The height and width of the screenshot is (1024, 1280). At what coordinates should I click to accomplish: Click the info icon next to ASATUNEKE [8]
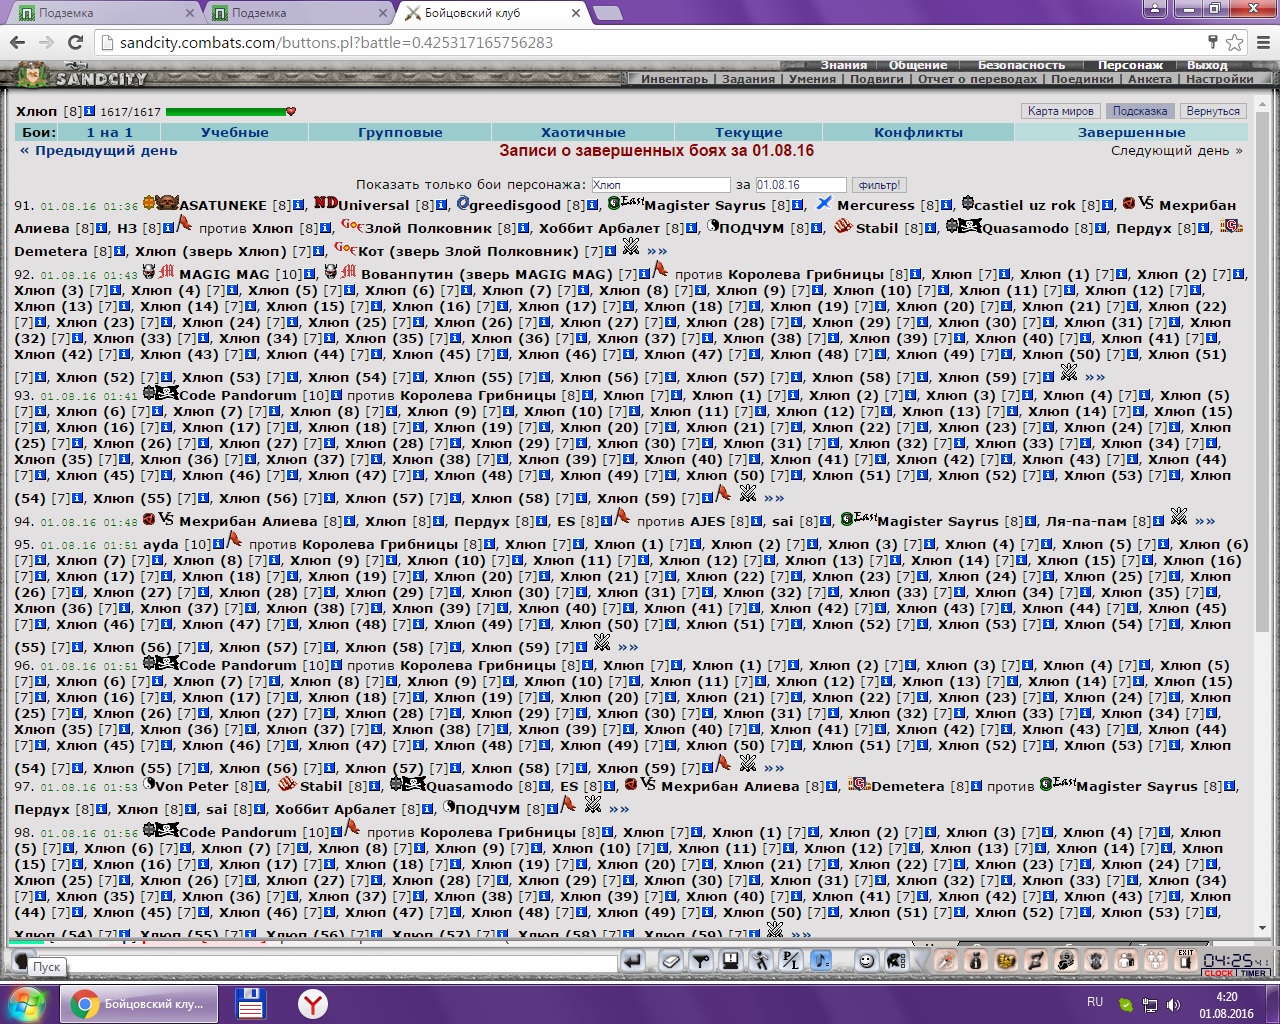pyautogui.click(x=299, y=205)
